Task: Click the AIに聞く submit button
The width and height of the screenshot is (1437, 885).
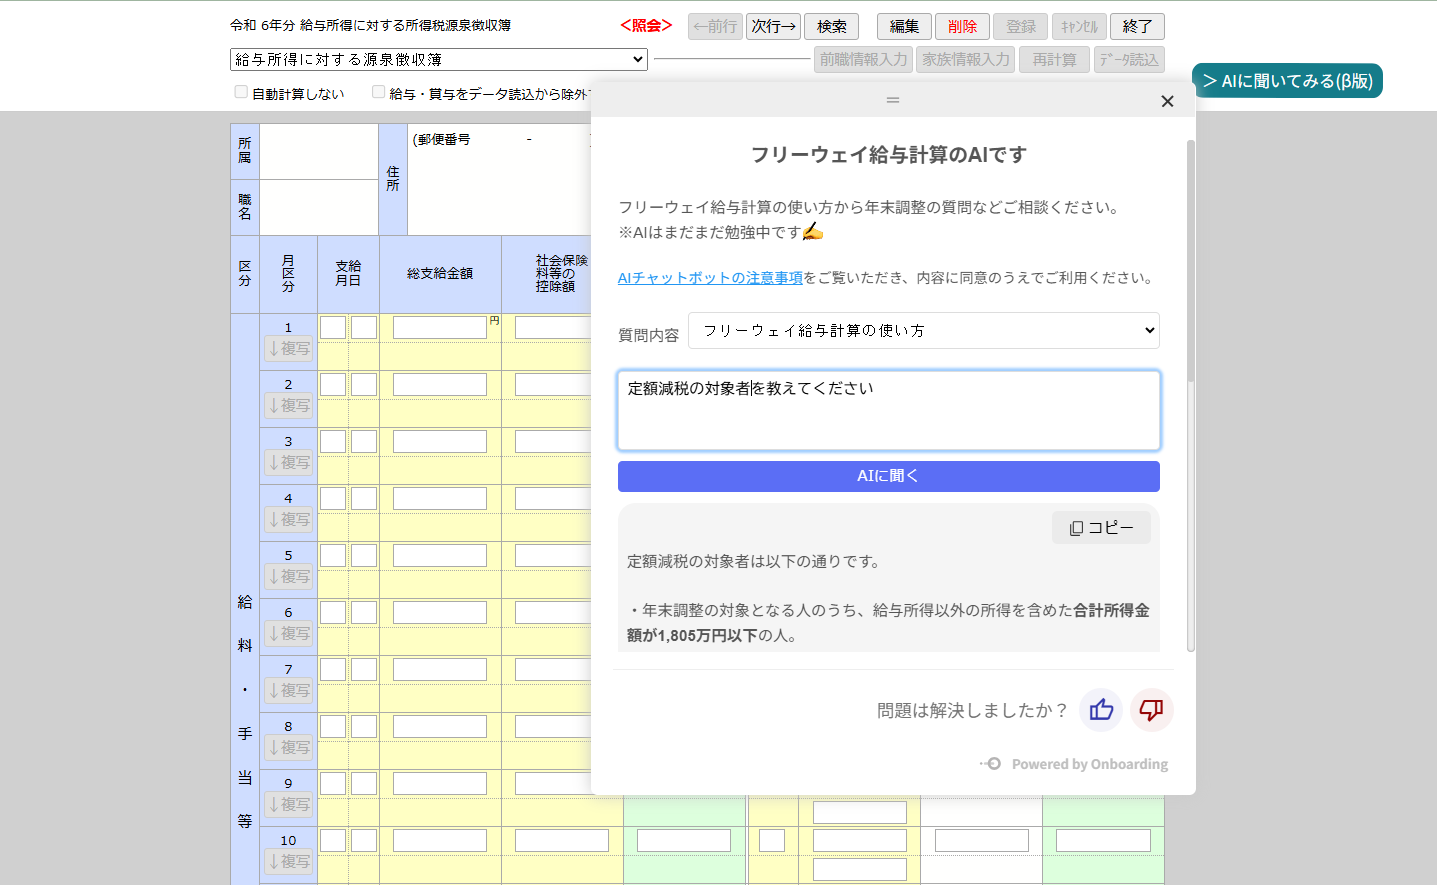Action: click(x=889, y=476)
